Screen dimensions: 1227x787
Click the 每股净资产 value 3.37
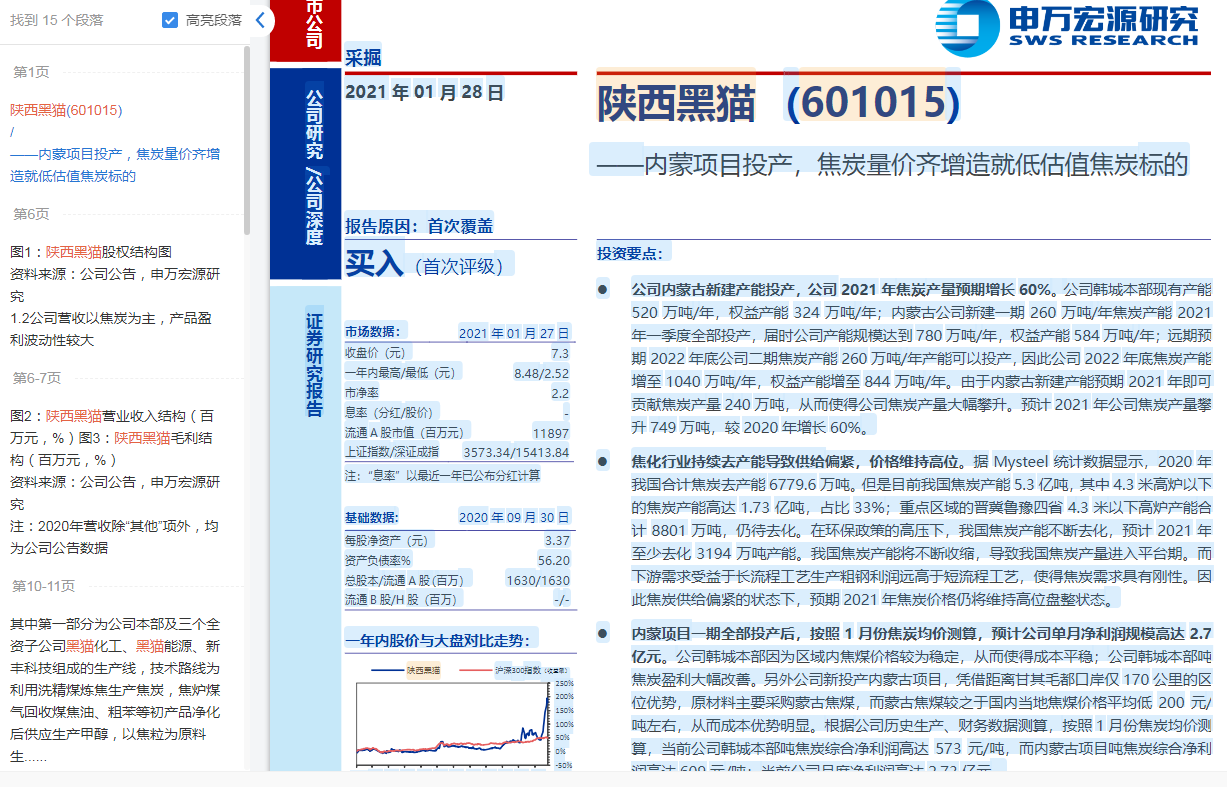coord(556,540)
